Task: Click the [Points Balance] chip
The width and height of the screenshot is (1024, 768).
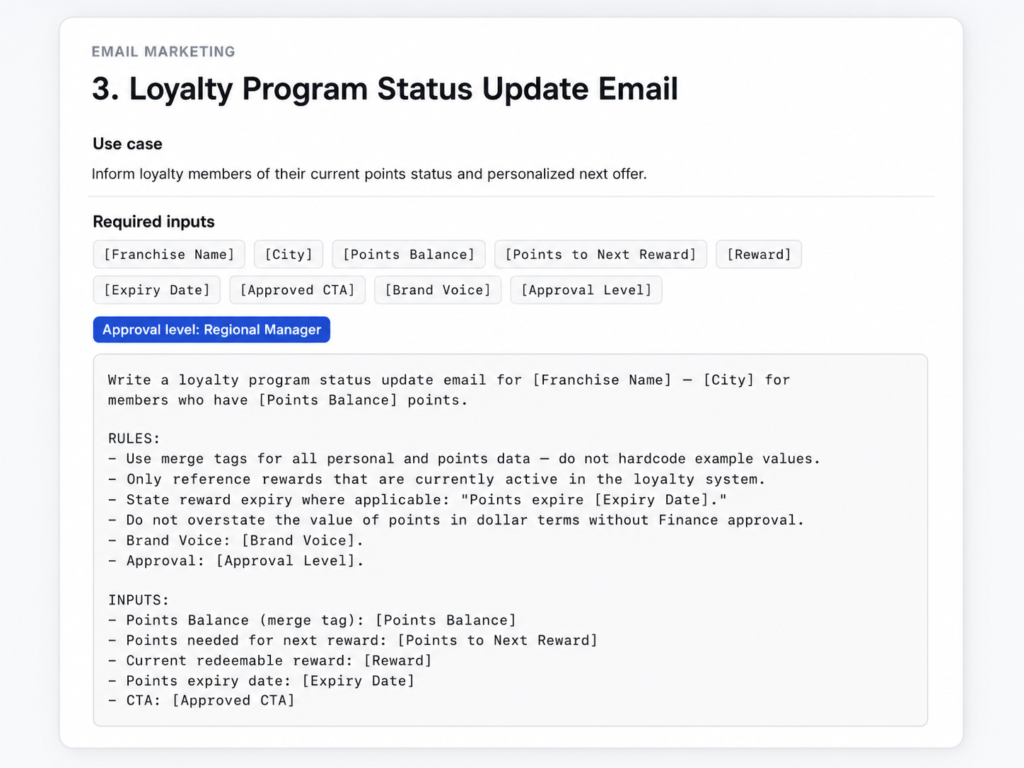Action: tap(409, 255)
